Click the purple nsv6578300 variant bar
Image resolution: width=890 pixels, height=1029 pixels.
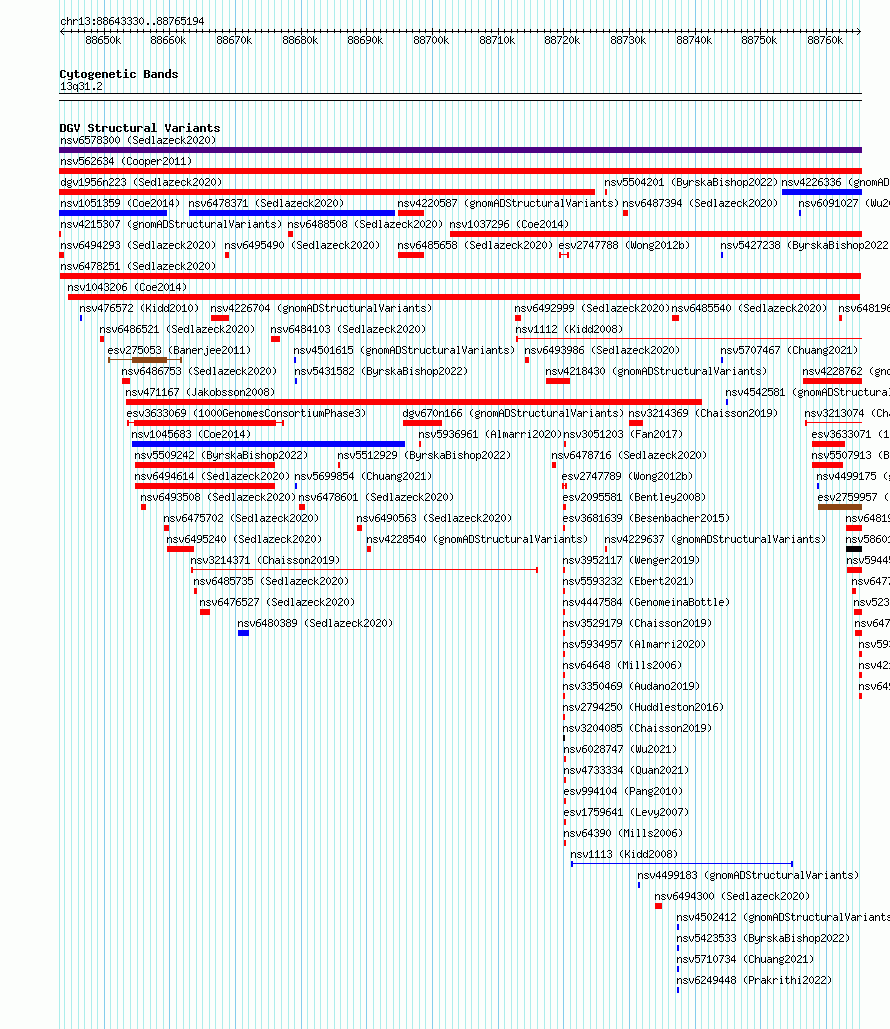coord(460,150)
